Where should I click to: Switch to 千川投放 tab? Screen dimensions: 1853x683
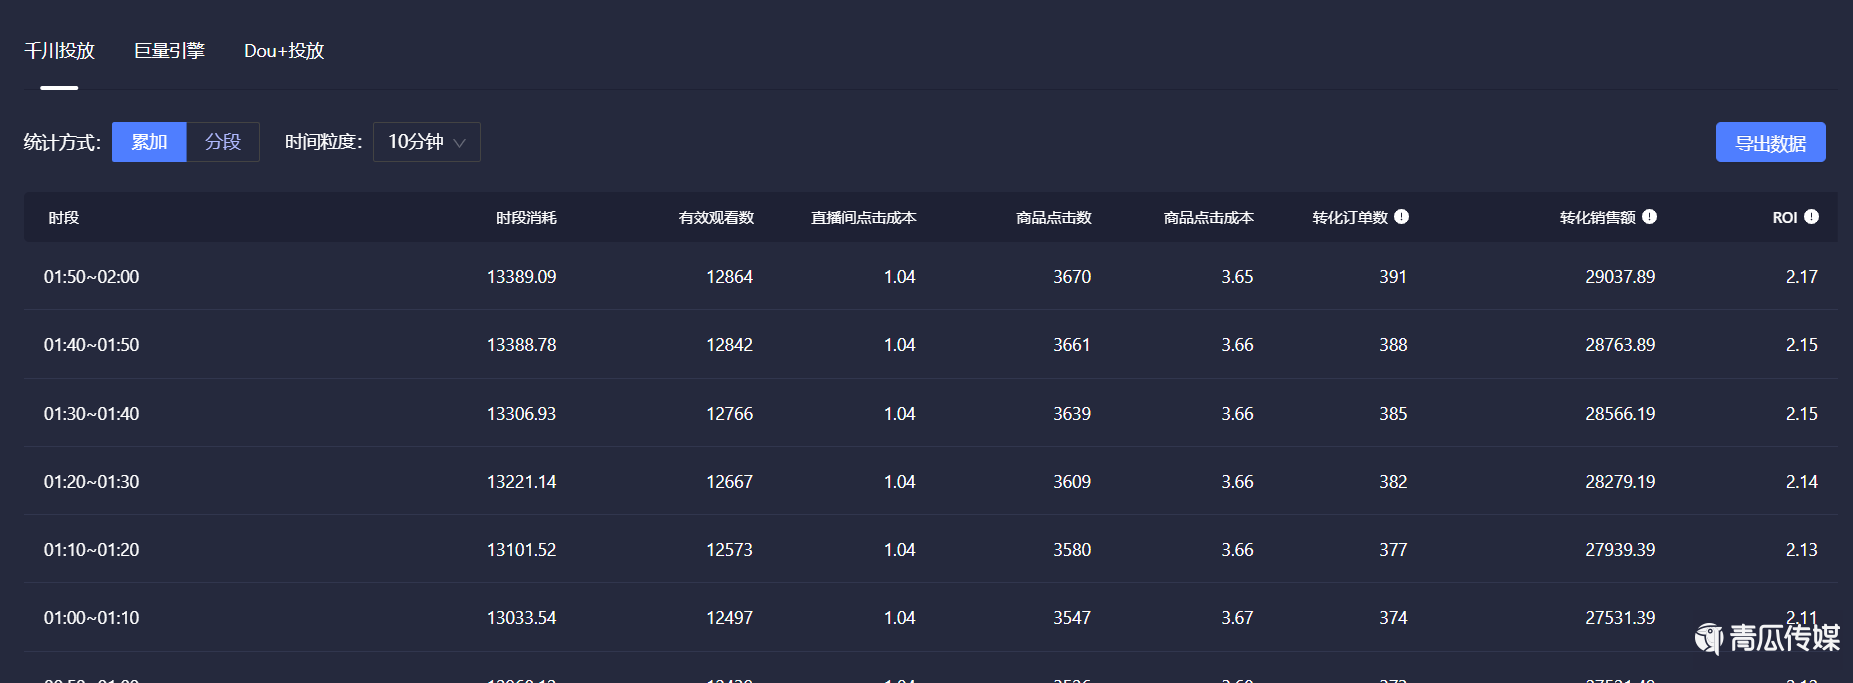pos(59,51)
